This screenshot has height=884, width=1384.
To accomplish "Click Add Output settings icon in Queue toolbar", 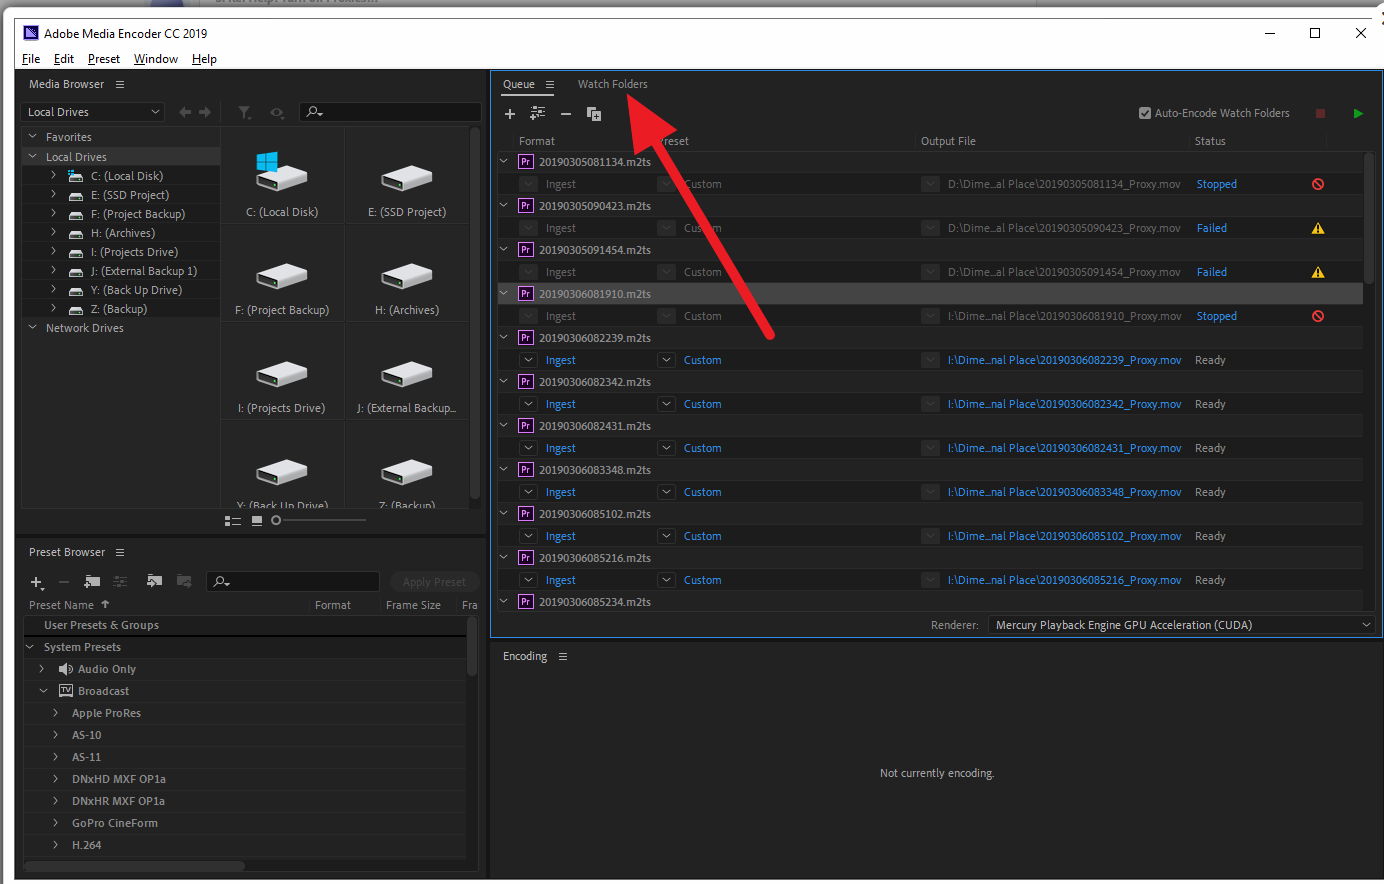I will tap(538, 114).
